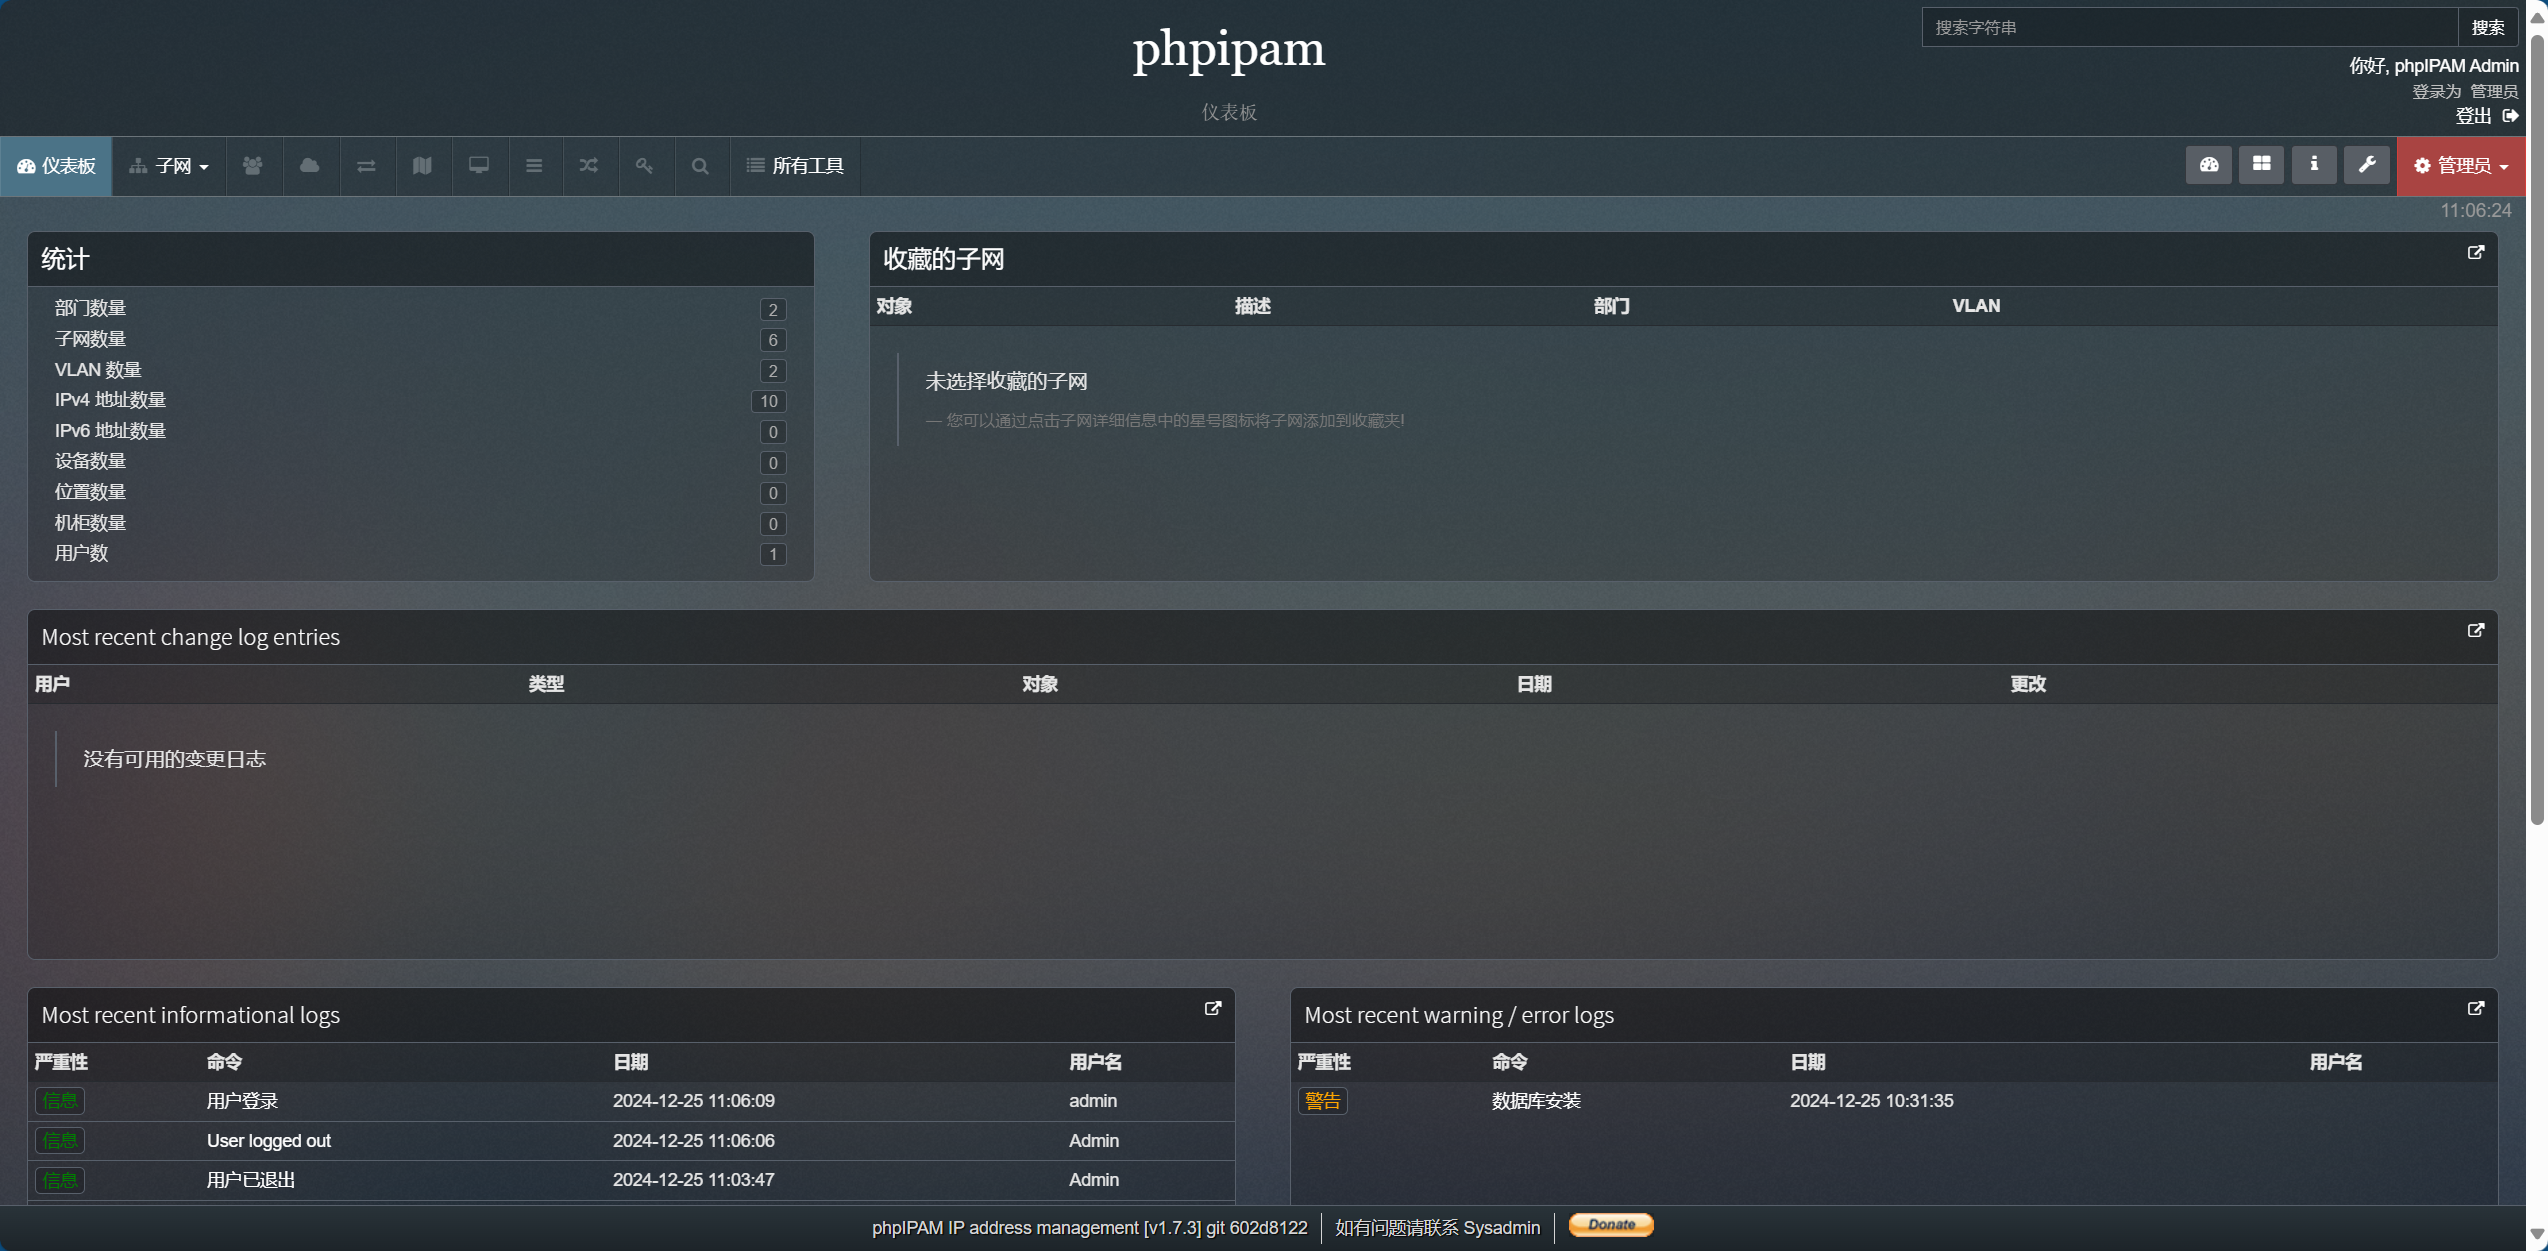This screenshot has width=2548, height=1251.
Task: Click the shuffle (circuits) icon
Action: (589, 165)
